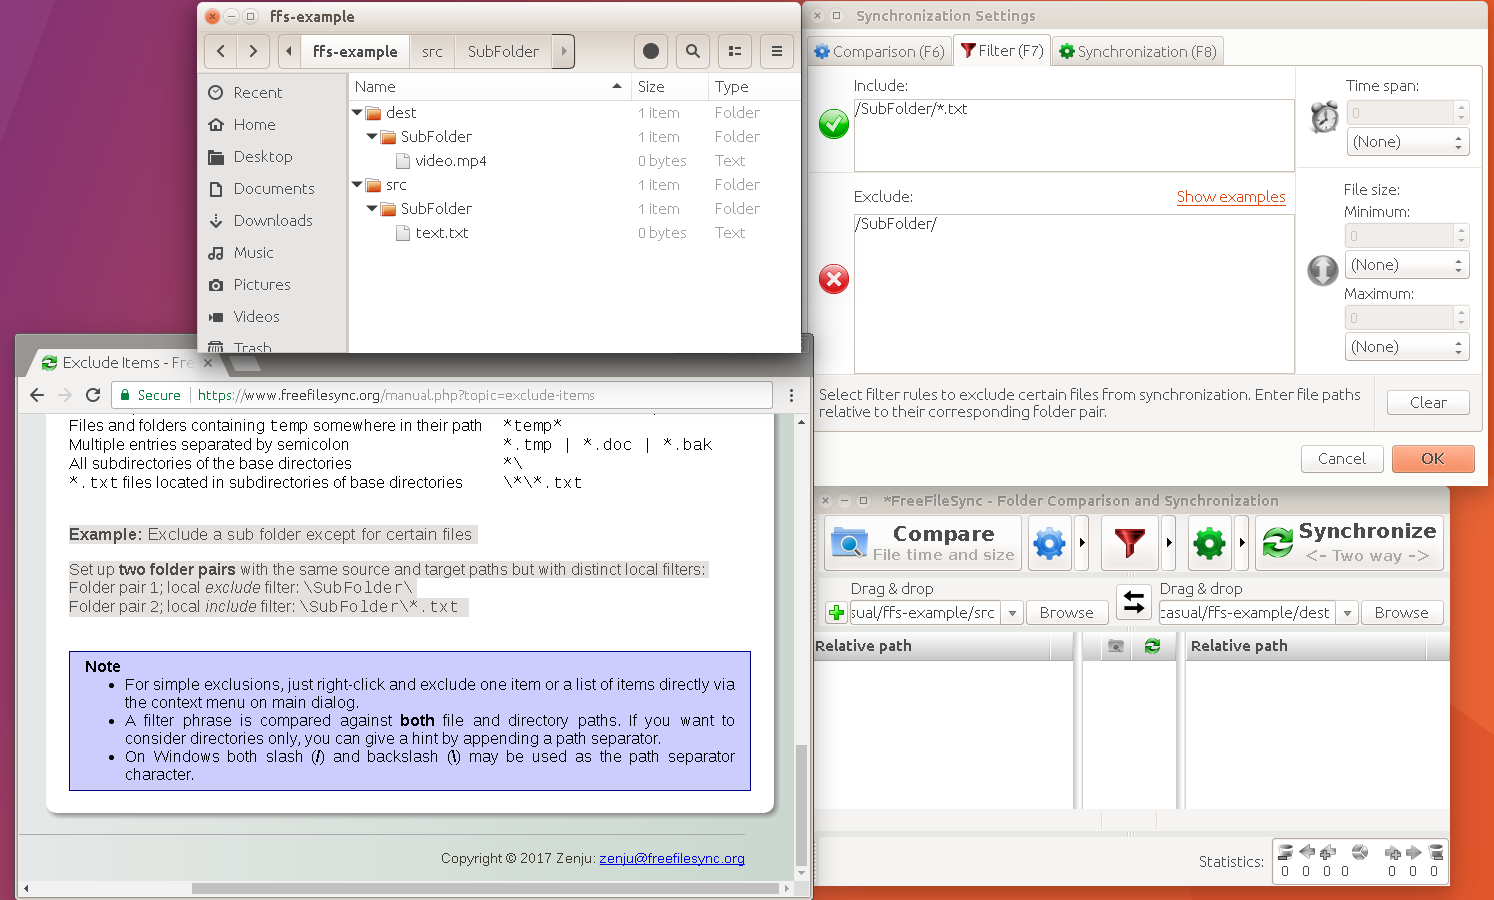This screenshot has width=1494, height=900.
Task: Select SubFolder in the file manager path bar
Action: click(x=503, y=51)
